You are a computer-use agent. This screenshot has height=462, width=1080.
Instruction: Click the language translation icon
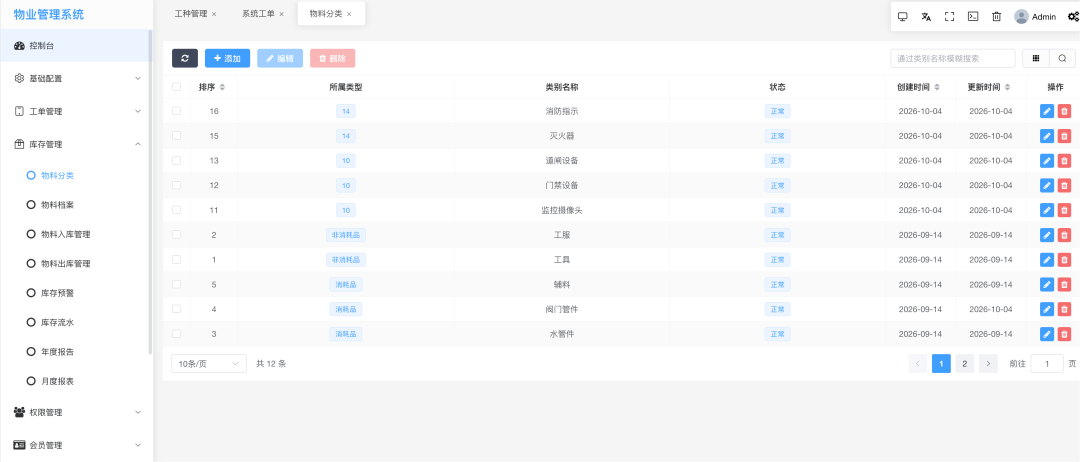(926, 17)
